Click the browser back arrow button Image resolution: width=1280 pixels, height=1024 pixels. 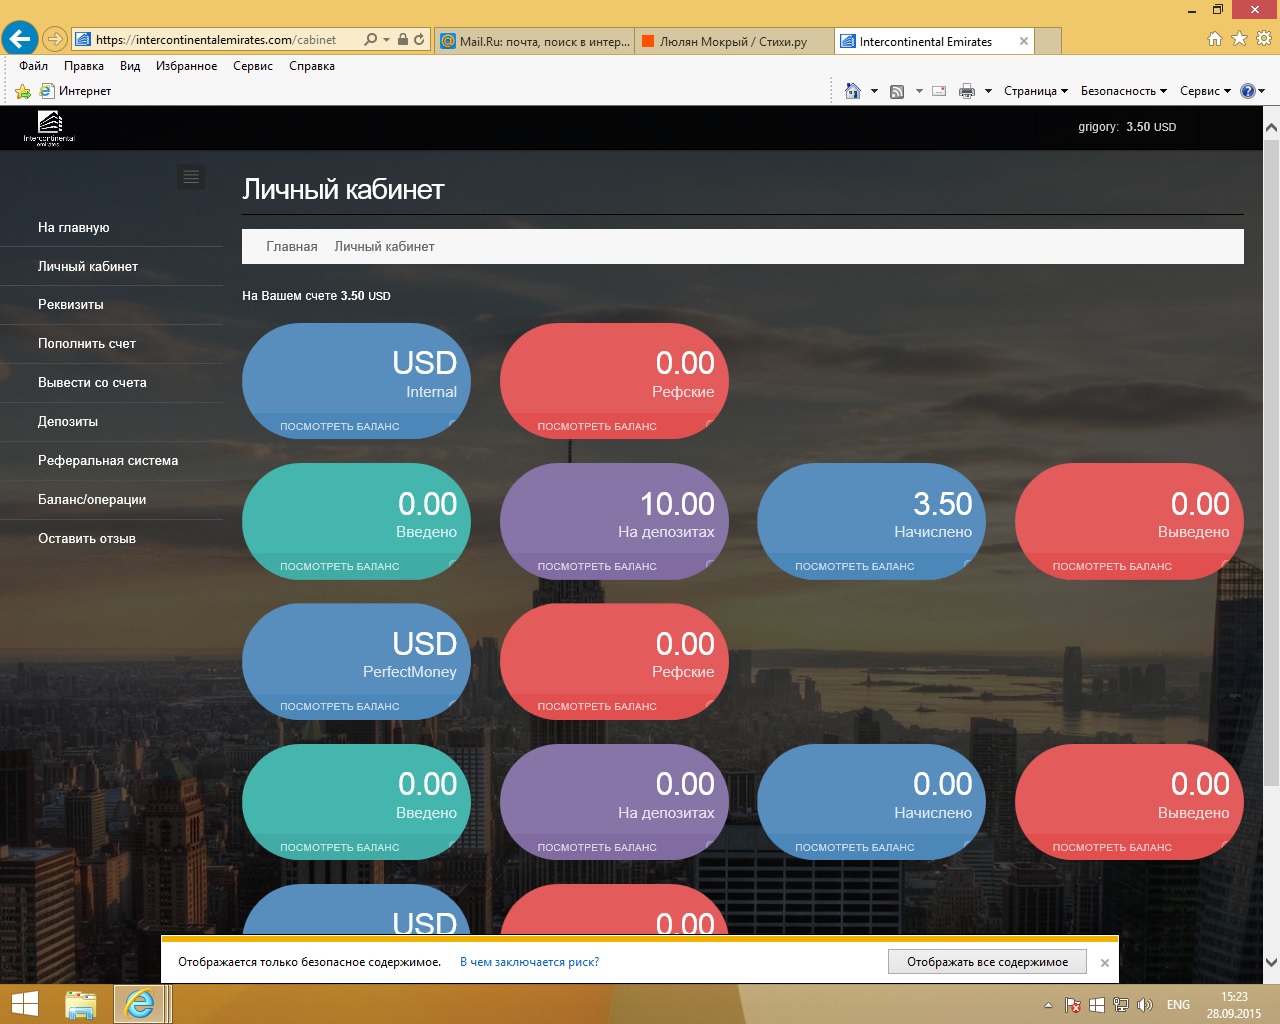tap(19, 39)
